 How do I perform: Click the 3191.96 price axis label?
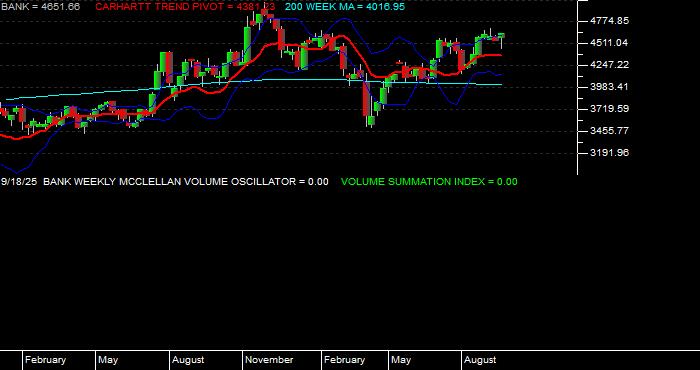609,153
